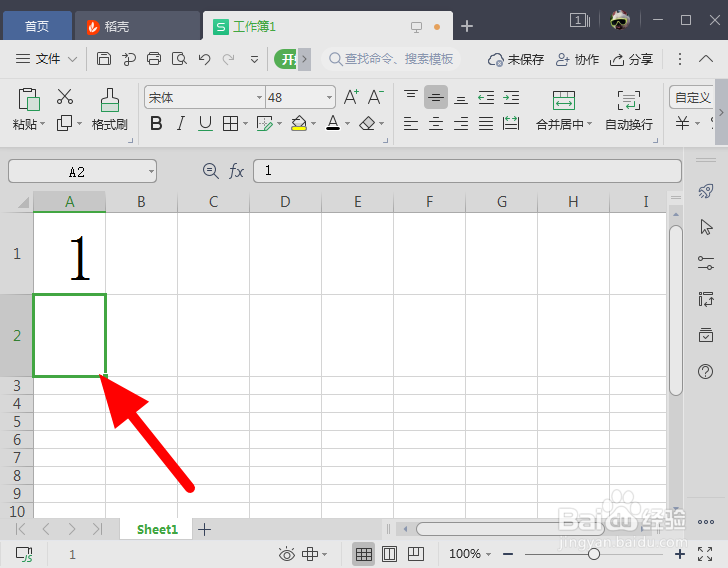728x568 pixels.
Task: Click the font color A swatch
Action: [x=333, y=124]
